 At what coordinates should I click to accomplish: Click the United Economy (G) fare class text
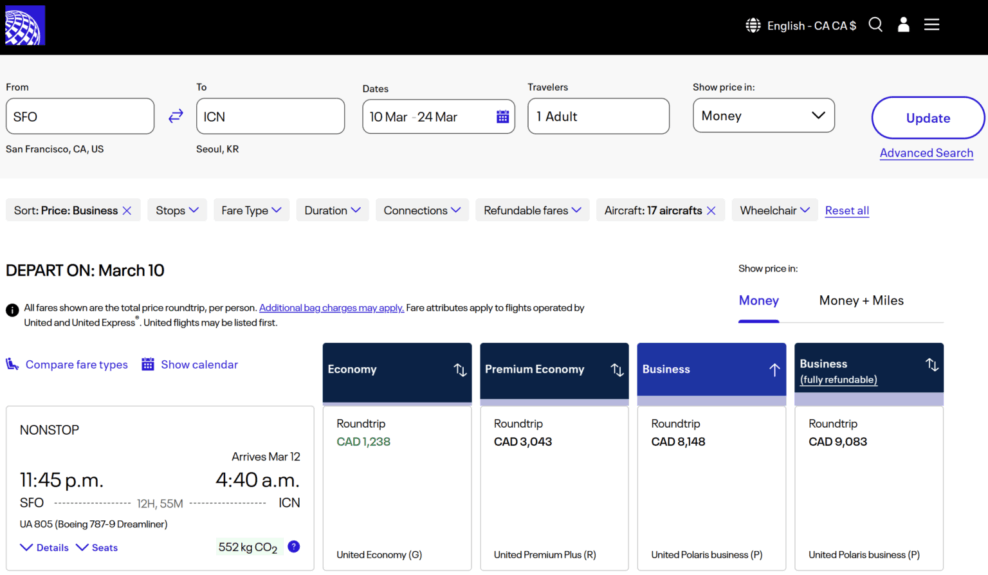[379, 555]
